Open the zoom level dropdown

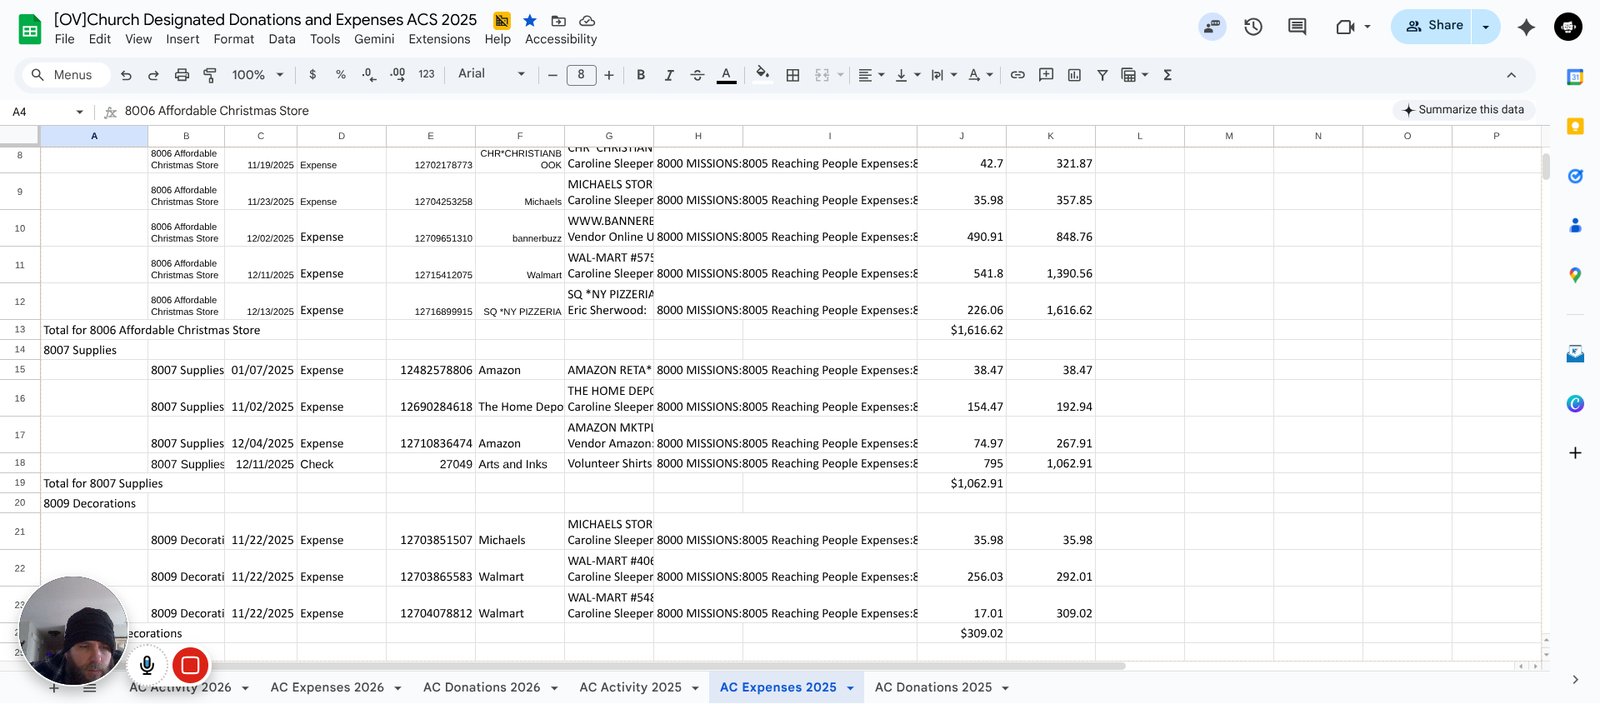(258, 75)
